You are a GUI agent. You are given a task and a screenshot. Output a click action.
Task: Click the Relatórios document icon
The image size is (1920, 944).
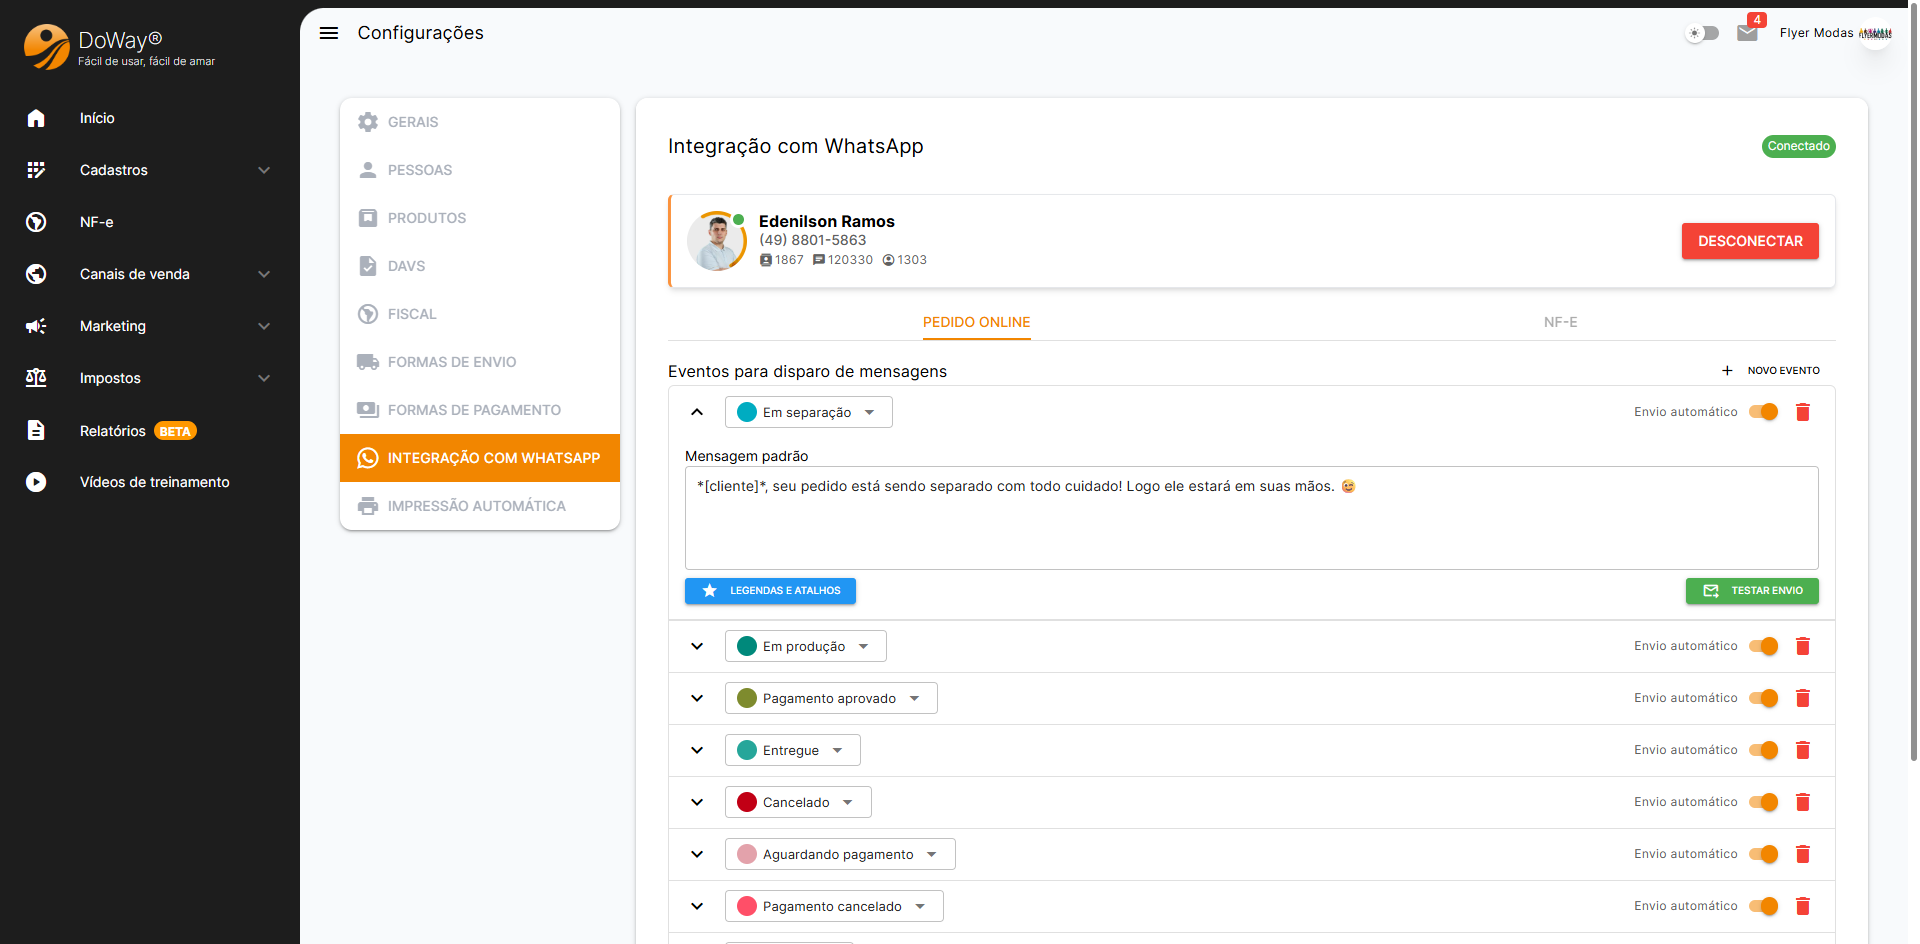(x=36, y=430)
